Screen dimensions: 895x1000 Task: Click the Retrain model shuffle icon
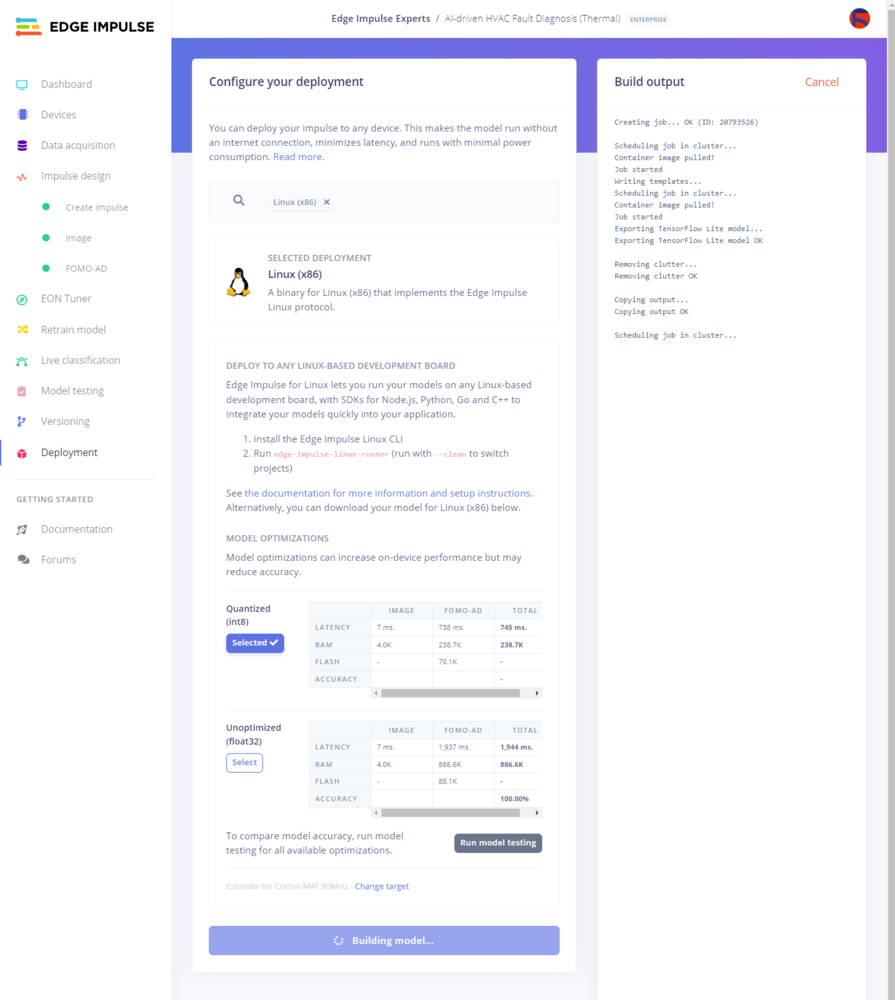(22, 330)
